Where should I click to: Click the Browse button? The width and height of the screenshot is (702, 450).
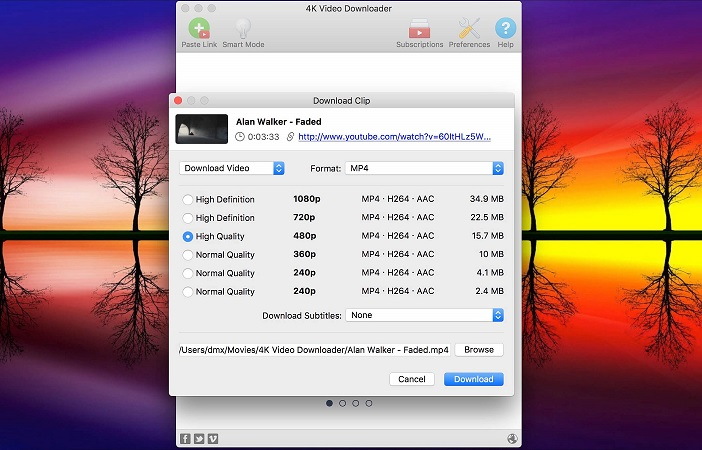pyautogui.click(x=479, y=350)
